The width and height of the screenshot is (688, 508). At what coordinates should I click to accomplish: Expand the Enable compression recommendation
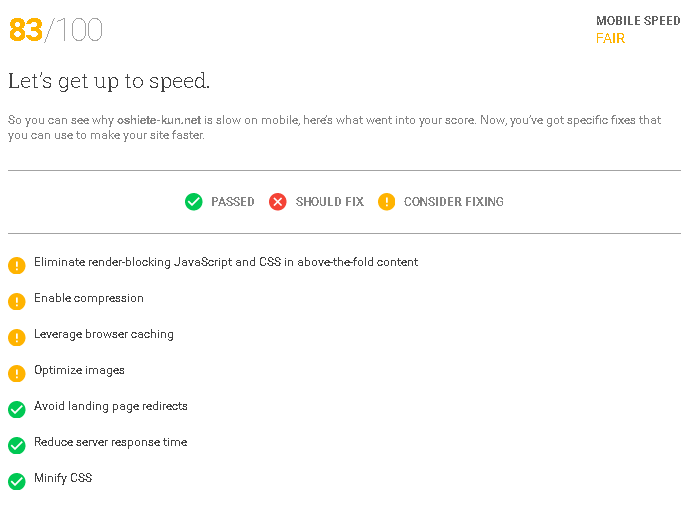(x=89, y=298)
